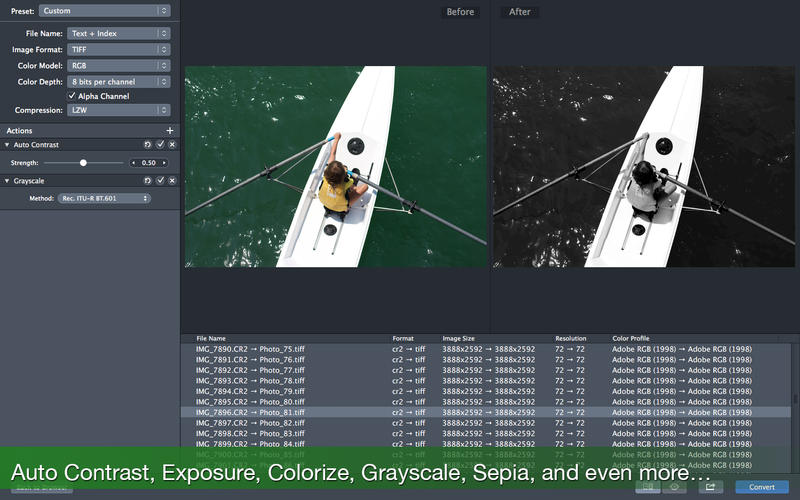Click the eye preview icon at bottom
800x500 pixels.
pos(676,487)
